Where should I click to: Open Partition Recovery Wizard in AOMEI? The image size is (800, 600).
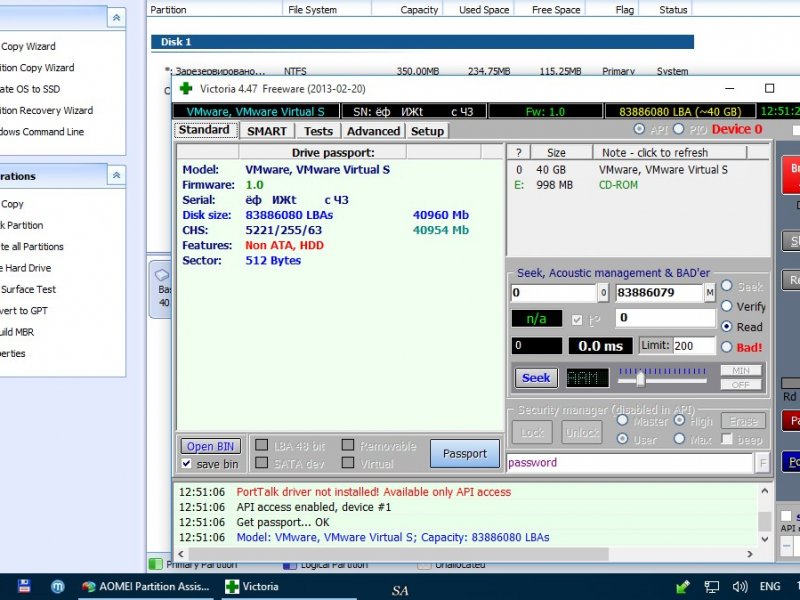pos(46,111)
